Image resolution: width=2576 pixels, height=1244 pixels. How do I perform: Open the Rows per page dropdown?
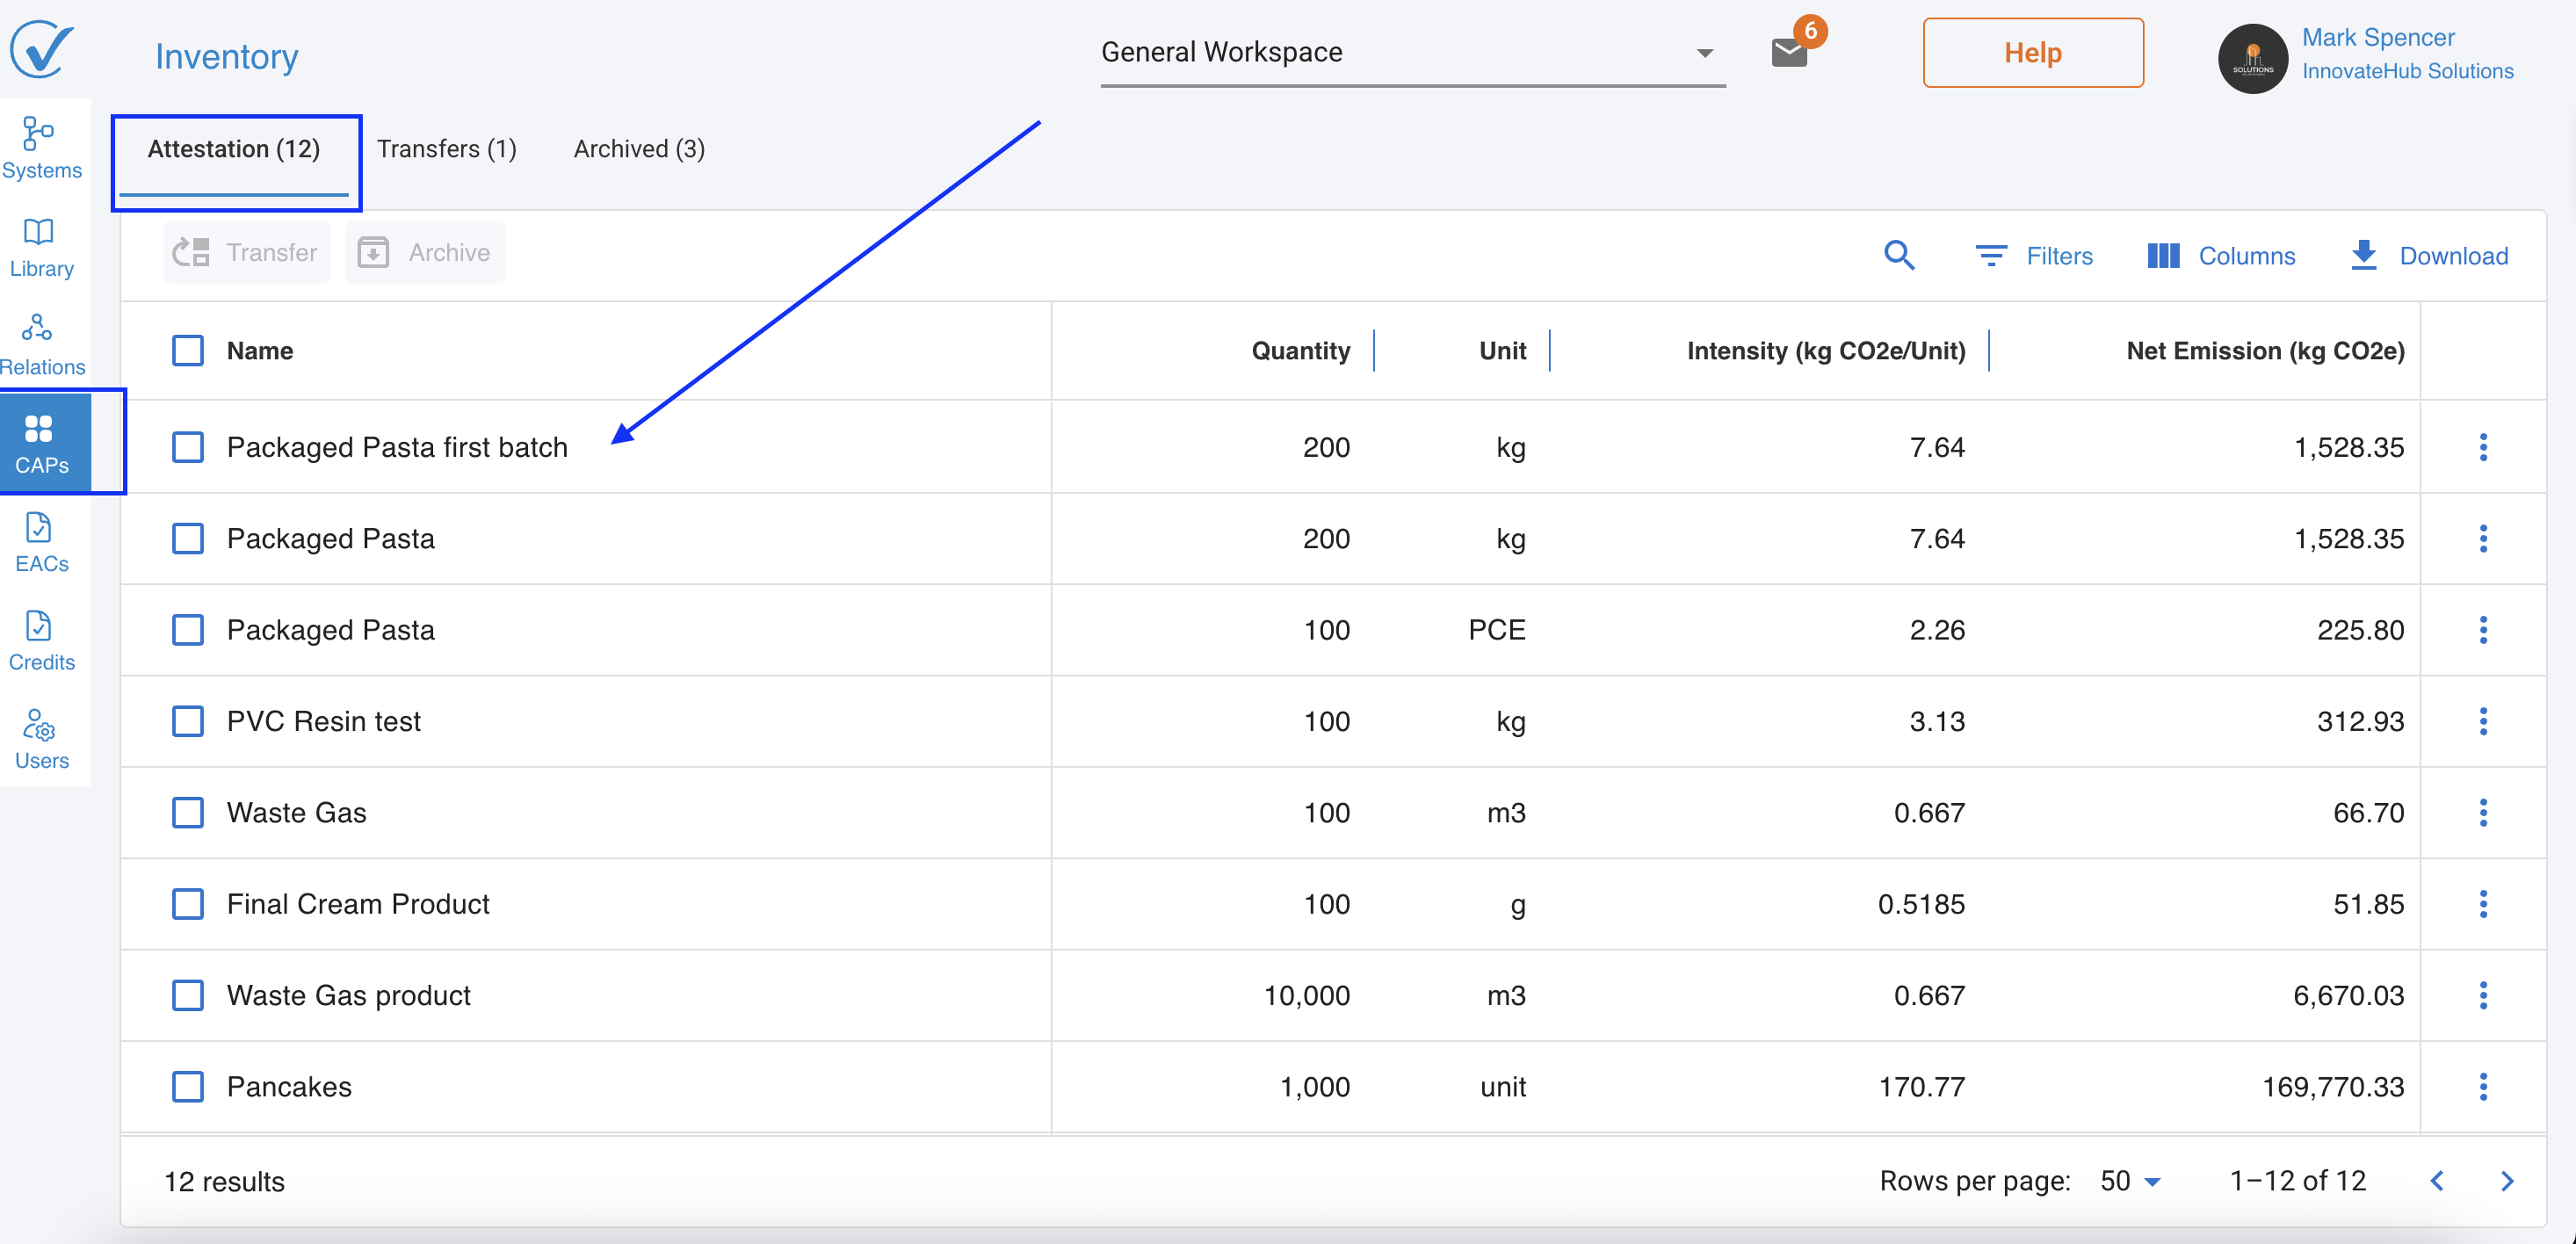[2130, 1181]
